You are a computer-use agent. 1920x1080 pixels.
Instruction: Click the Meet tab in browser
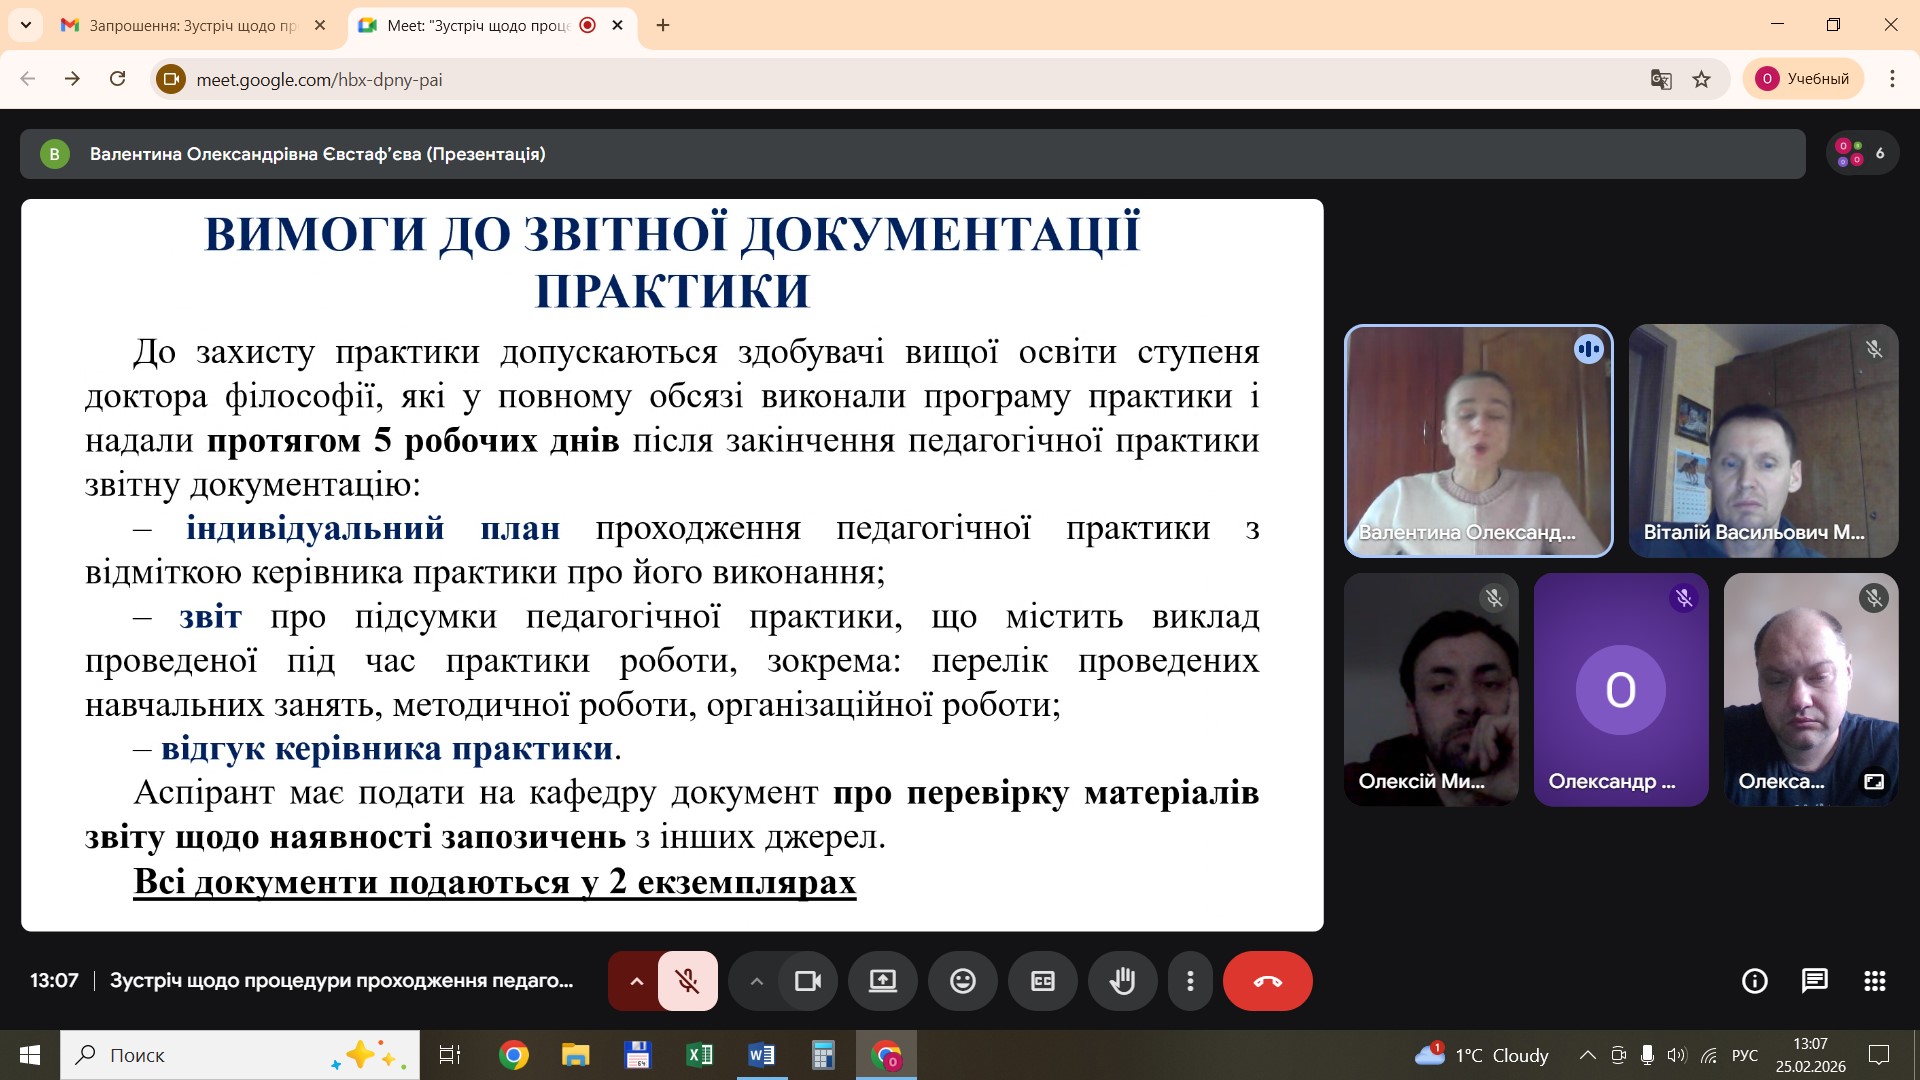pyautogui.click(x=478, y=25)
